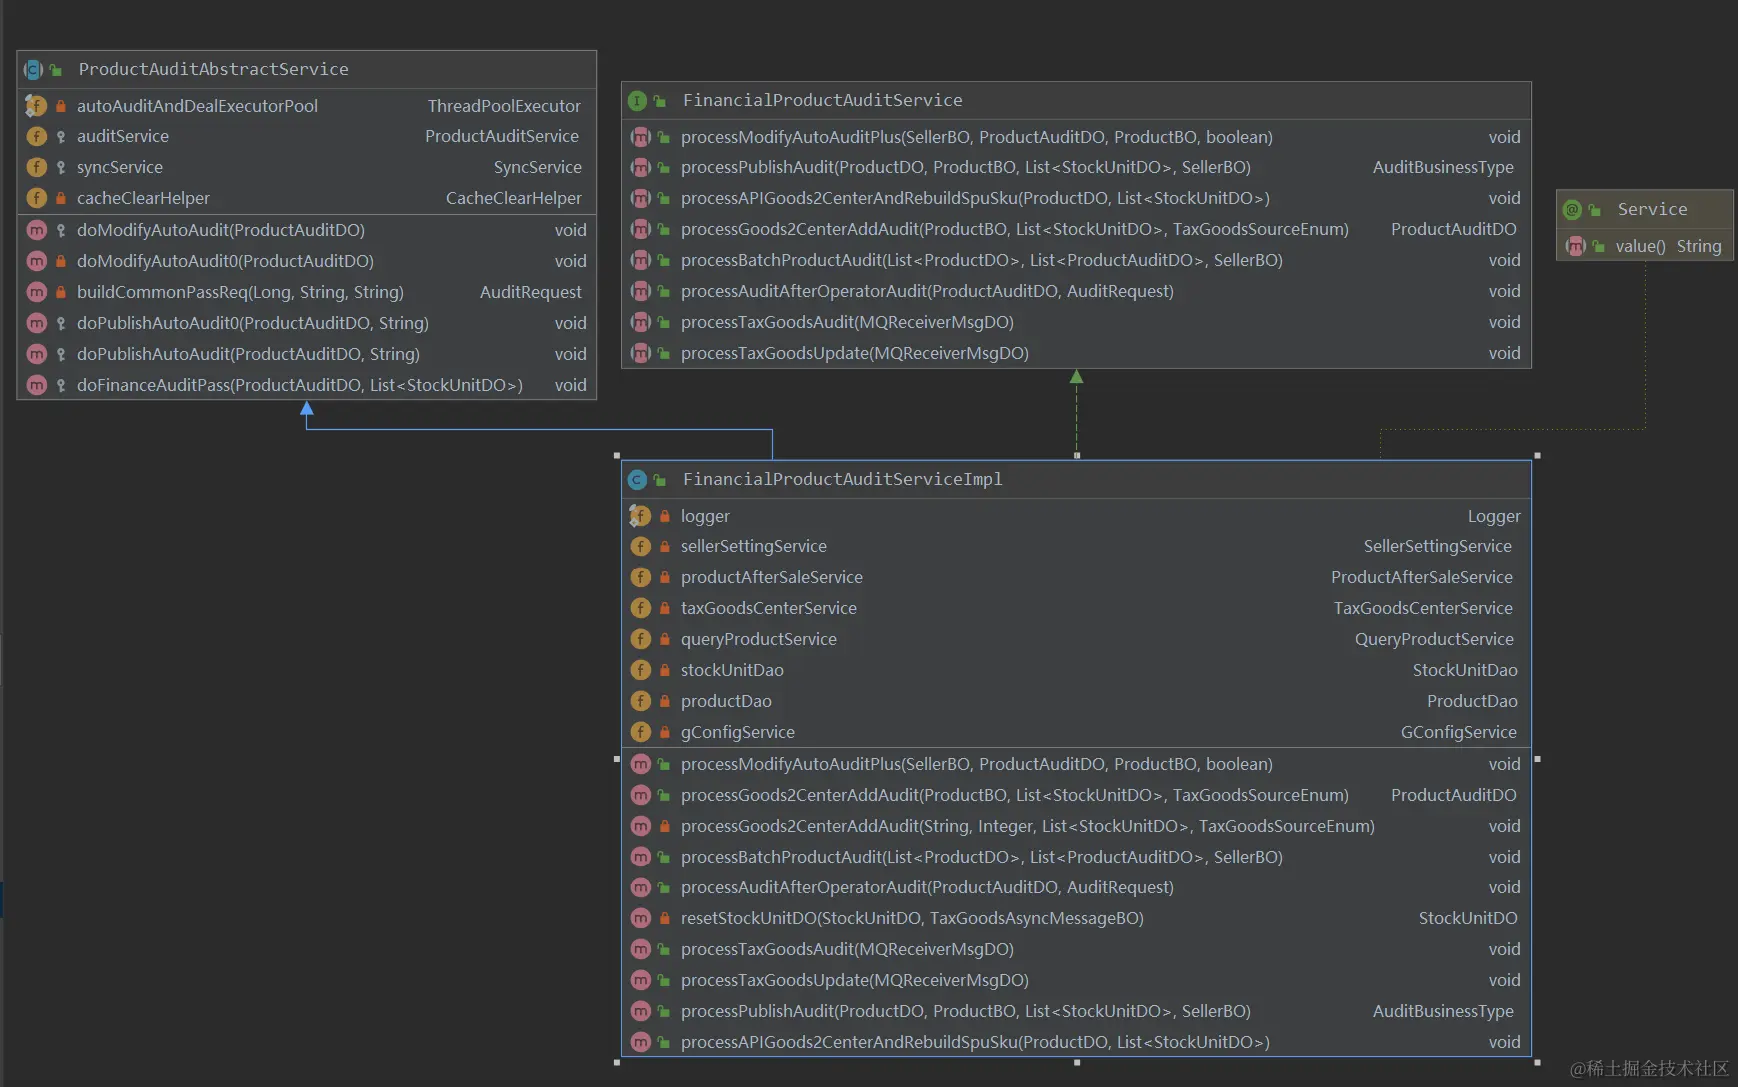This screenshot has width=1738, height=1087.
Task: Select the resetStockUnitDO method text
Action: click(x=912, y=918)
